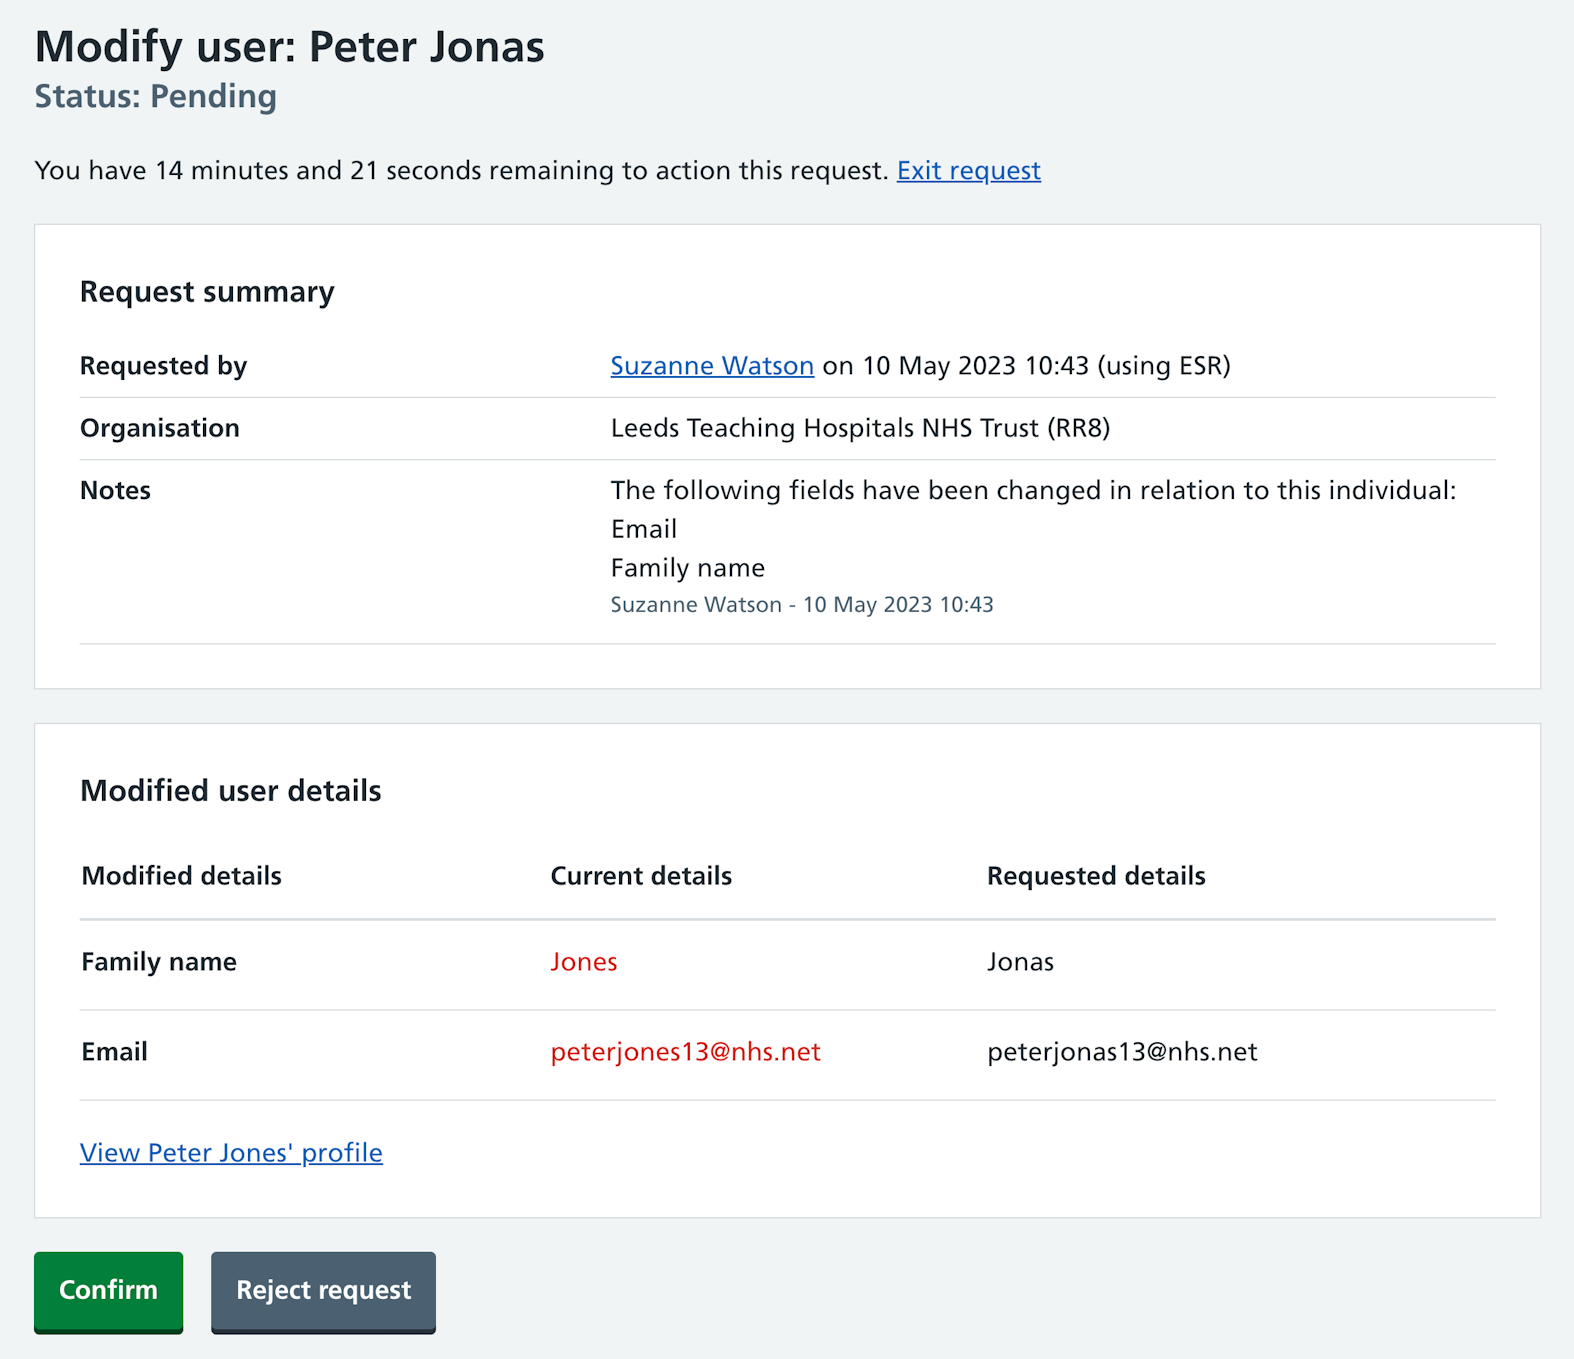The height and width of the screenshot is (1359, 1574).
Task: Click the 'Modified details' column header
Action: coord(181,876)
